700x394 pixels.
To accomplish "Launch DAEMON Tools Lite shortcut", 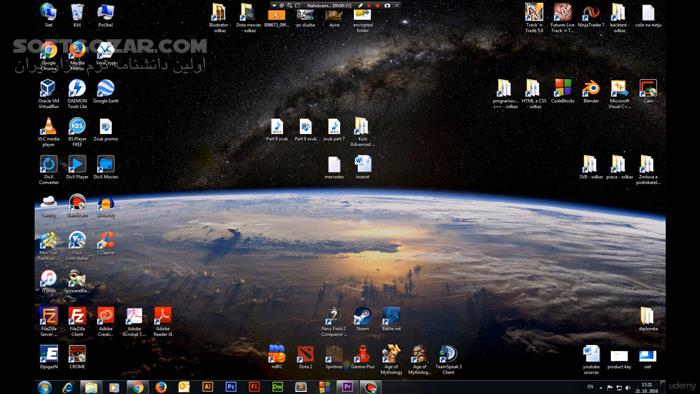I will (x=77, y=93).
